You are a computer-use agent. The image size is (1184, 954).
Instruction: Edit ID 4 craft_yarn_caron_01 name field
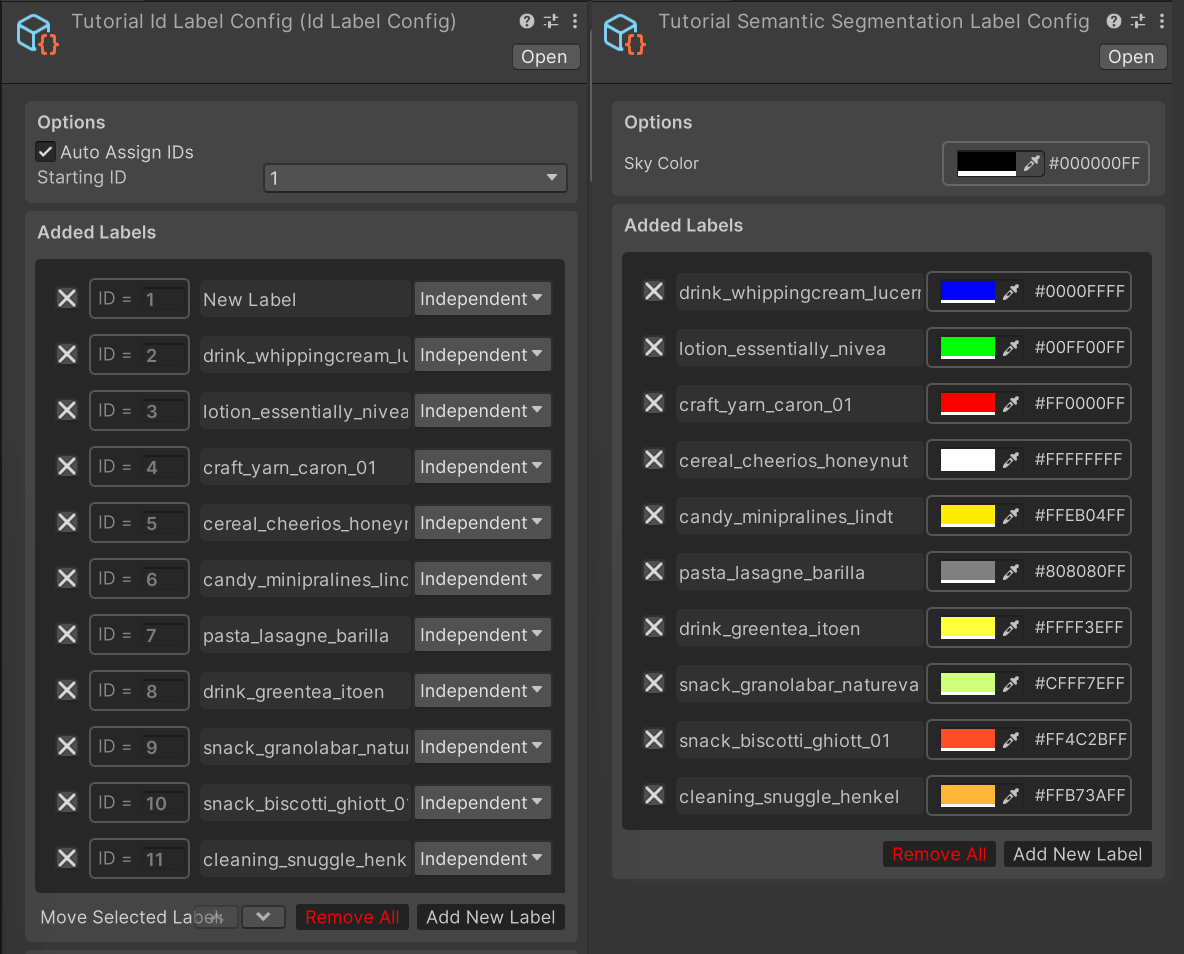point(305,467)
